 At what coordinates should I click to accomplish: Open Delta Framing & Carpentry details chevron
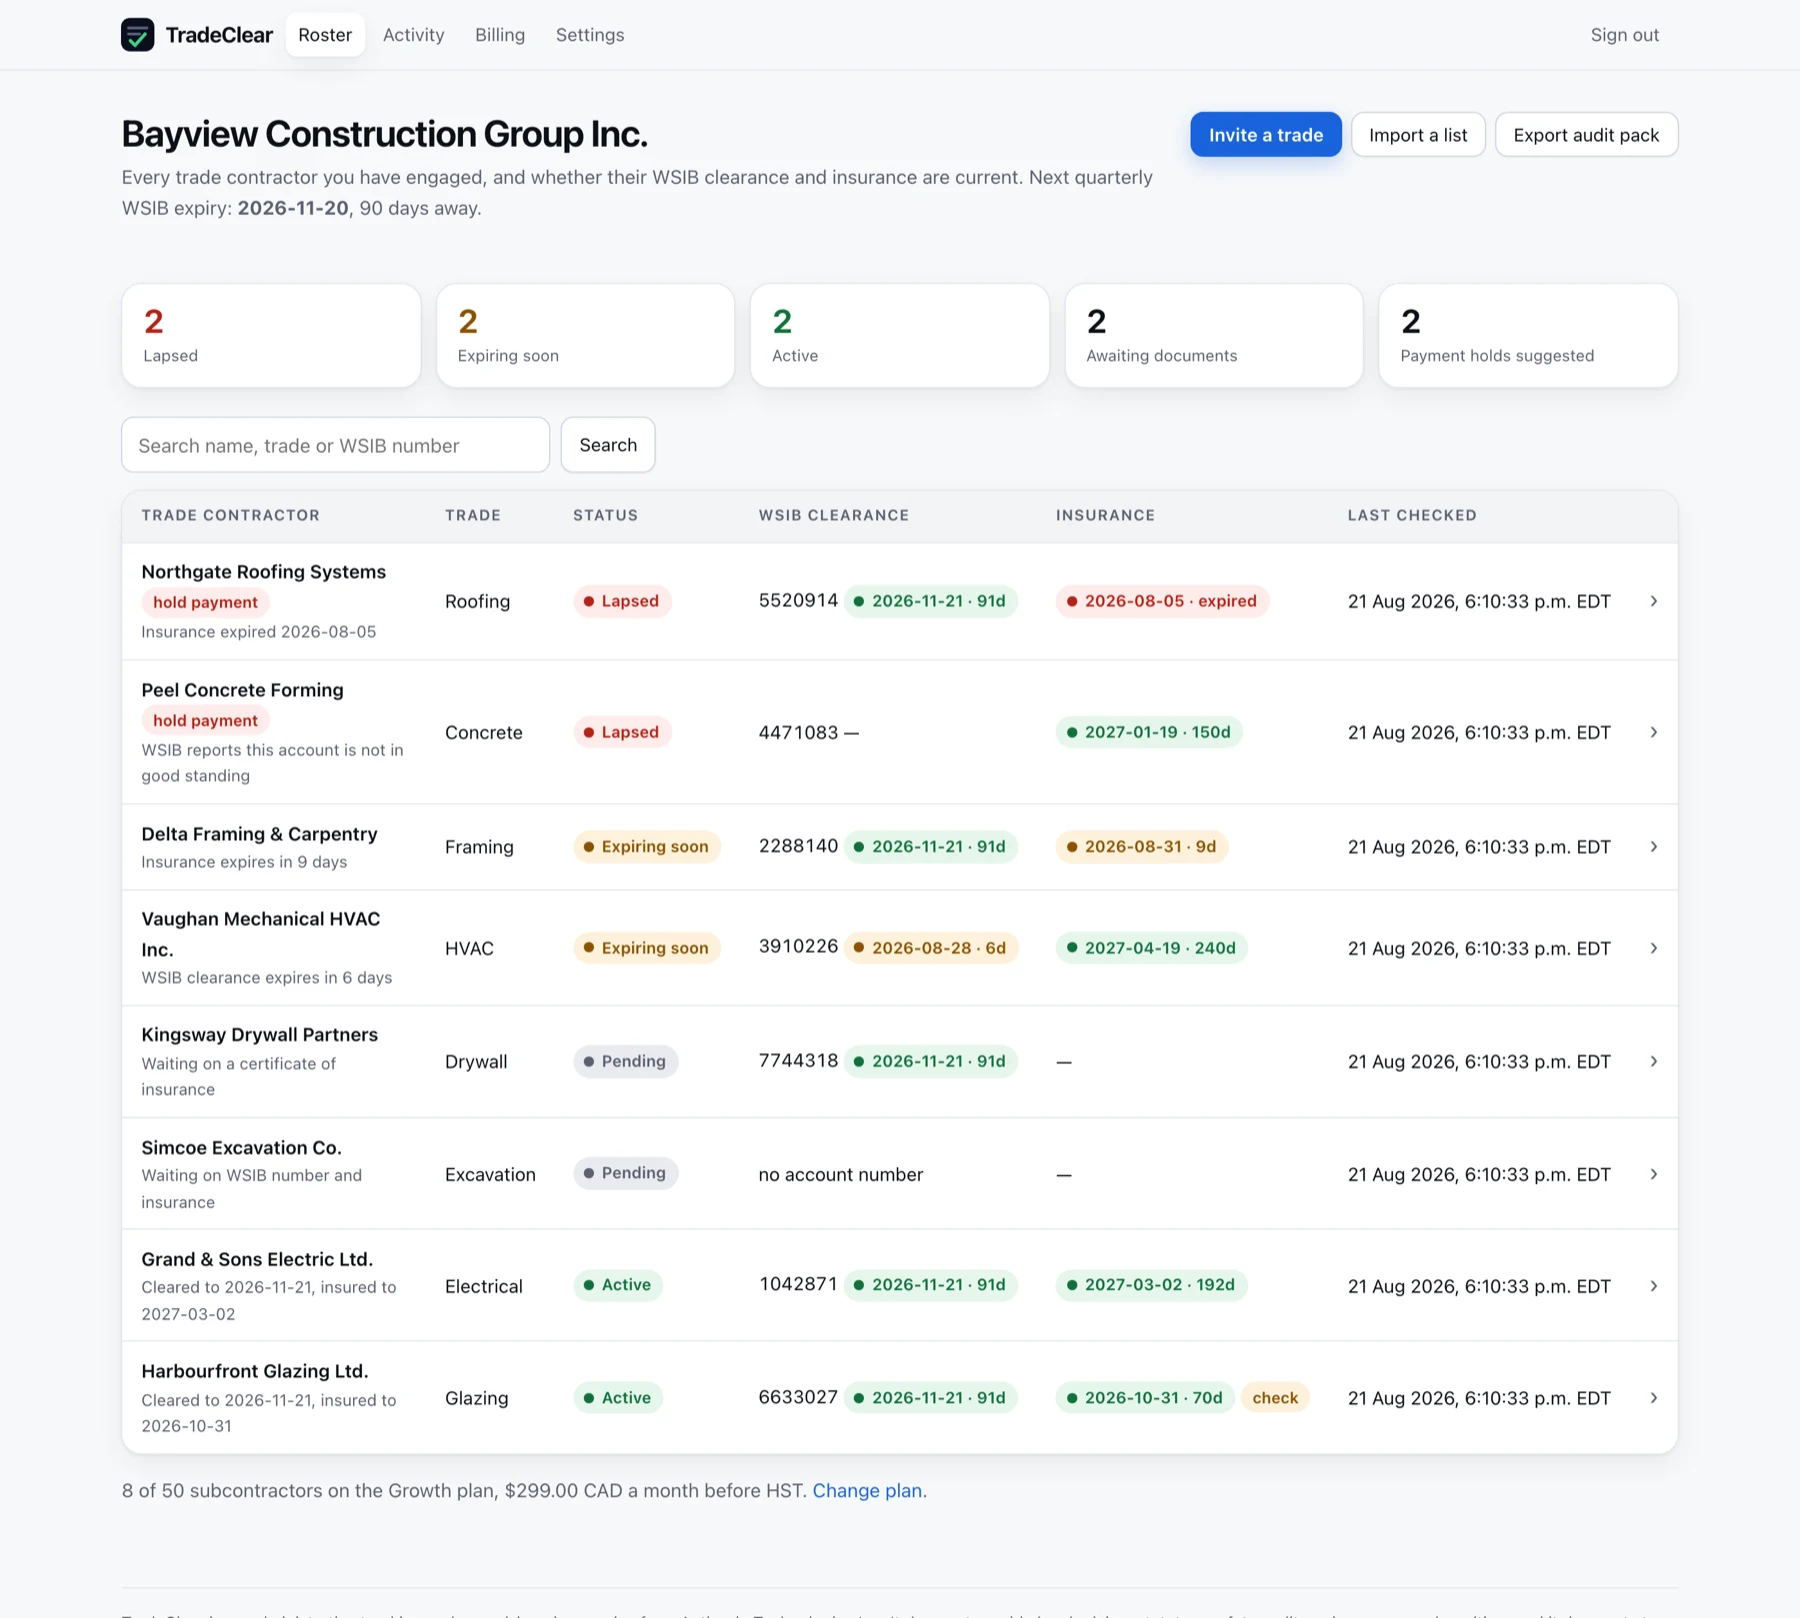pos(1654,847)
